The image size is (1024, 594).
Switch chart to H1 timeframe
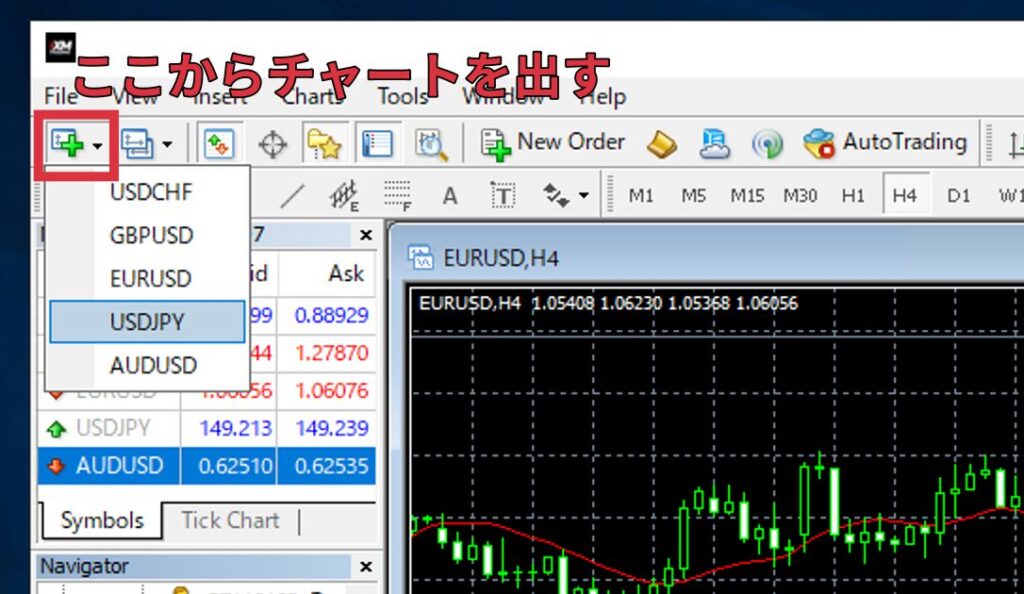(853, 196)
